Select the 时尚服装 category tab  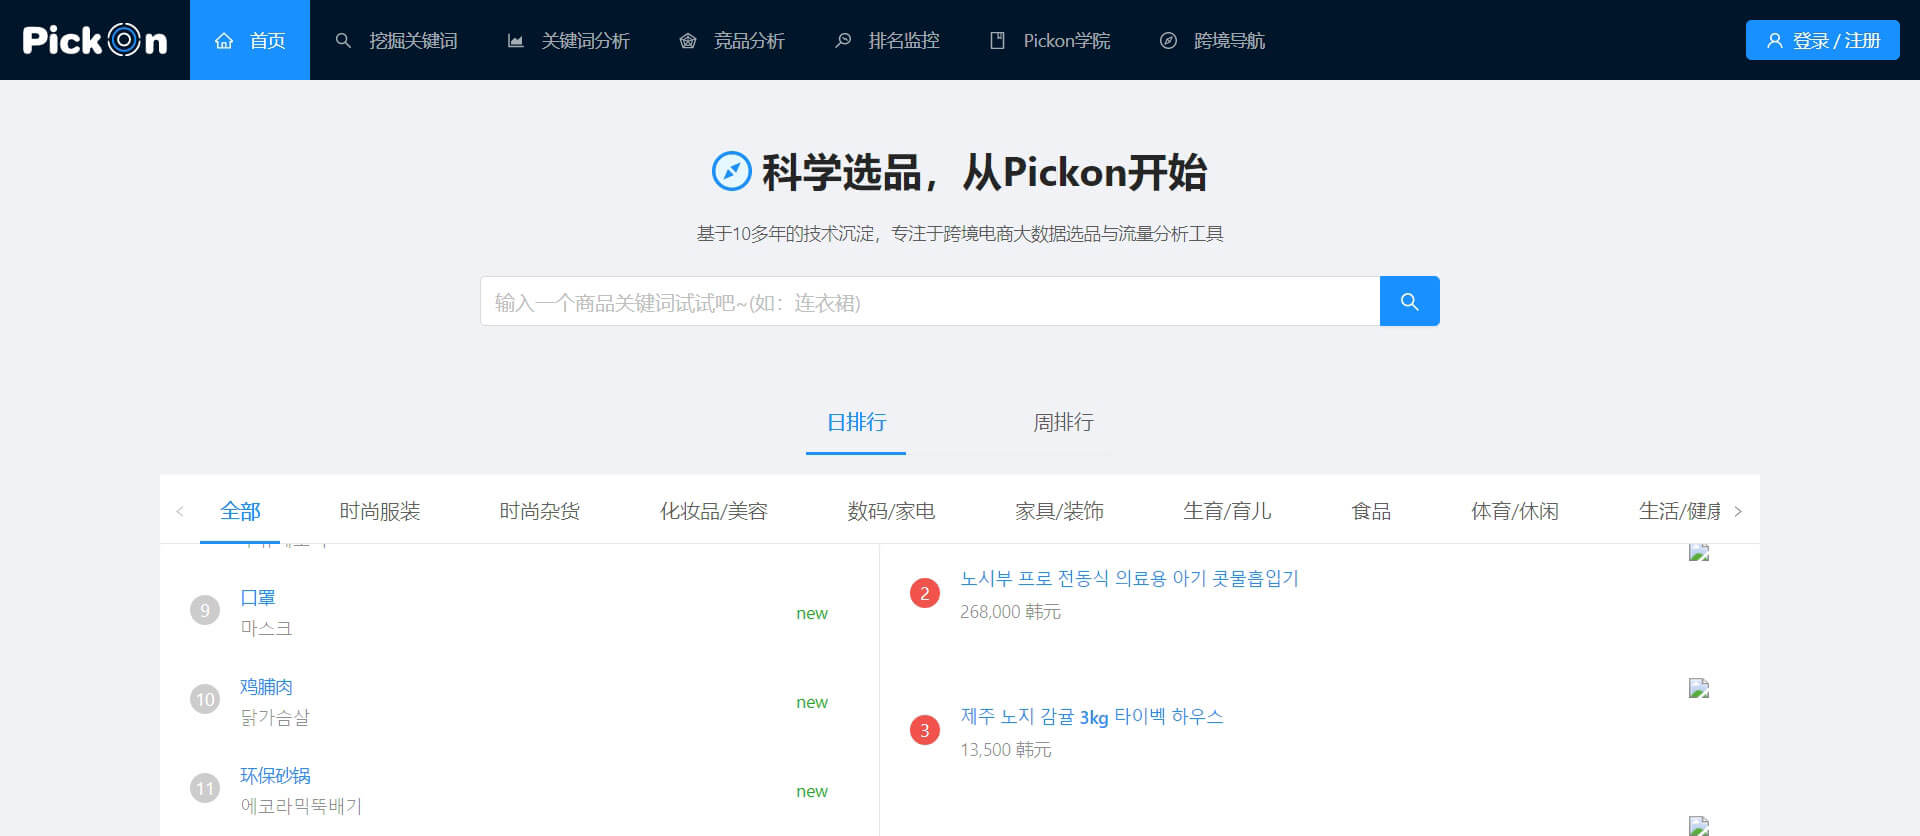click(380, 511)
